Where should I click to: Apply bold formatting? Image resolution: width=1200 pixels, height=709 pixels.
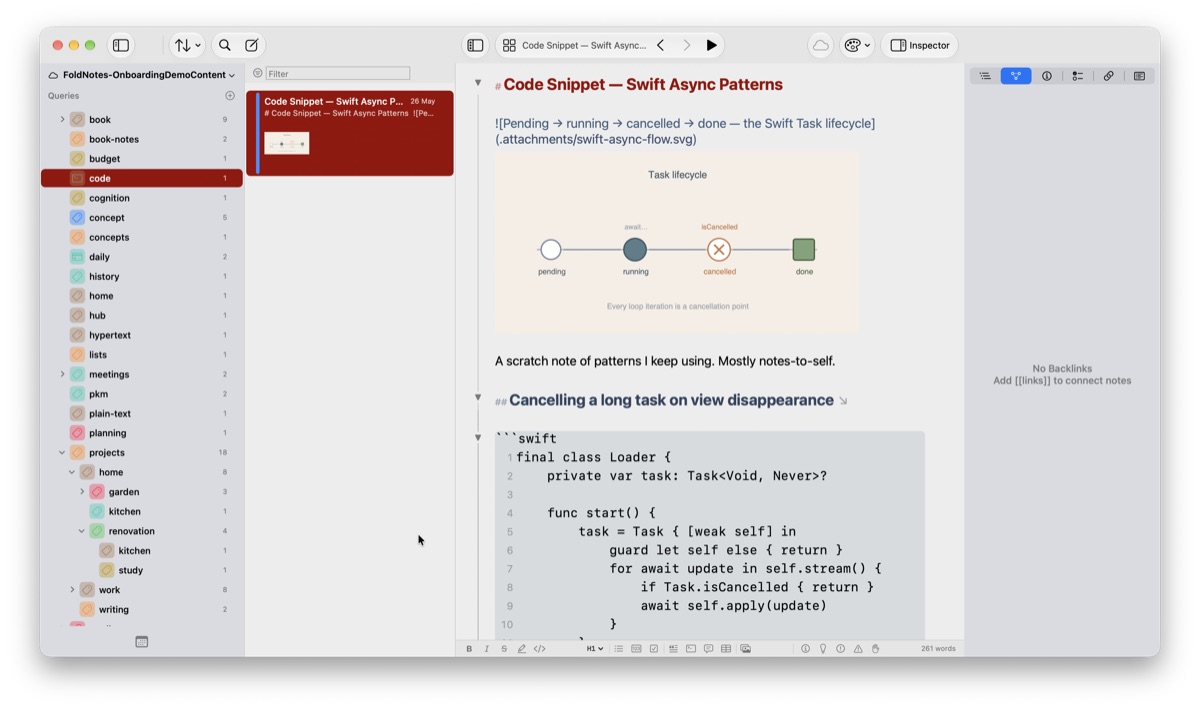(469, 649)
